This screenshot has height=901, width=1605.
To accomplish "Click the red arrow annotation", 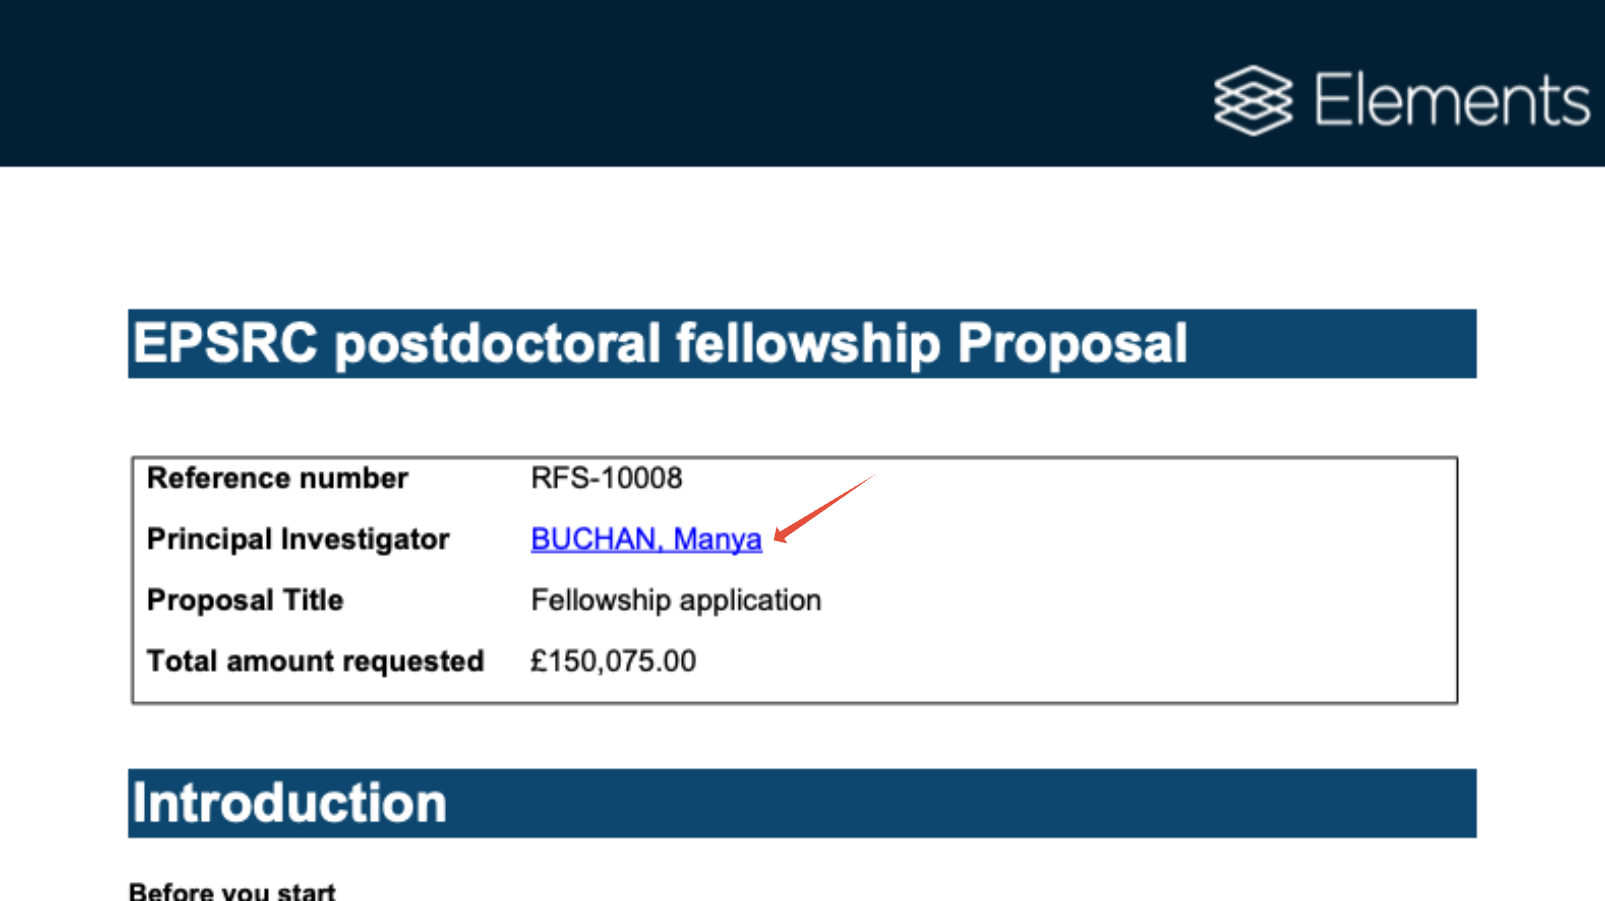I will point(823,509).
